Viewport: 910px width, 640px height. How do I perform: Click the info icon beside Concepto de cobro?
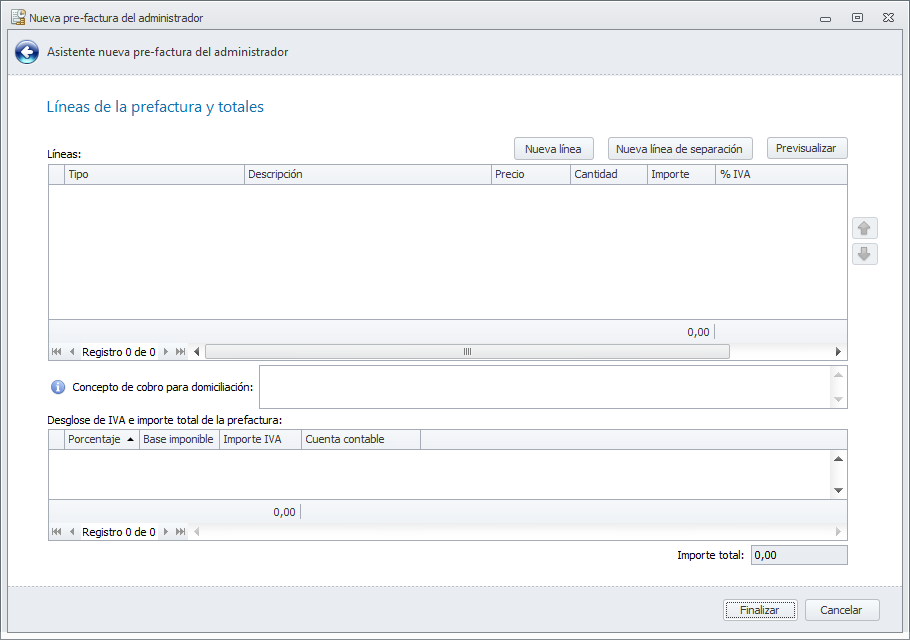click(58, 387)
